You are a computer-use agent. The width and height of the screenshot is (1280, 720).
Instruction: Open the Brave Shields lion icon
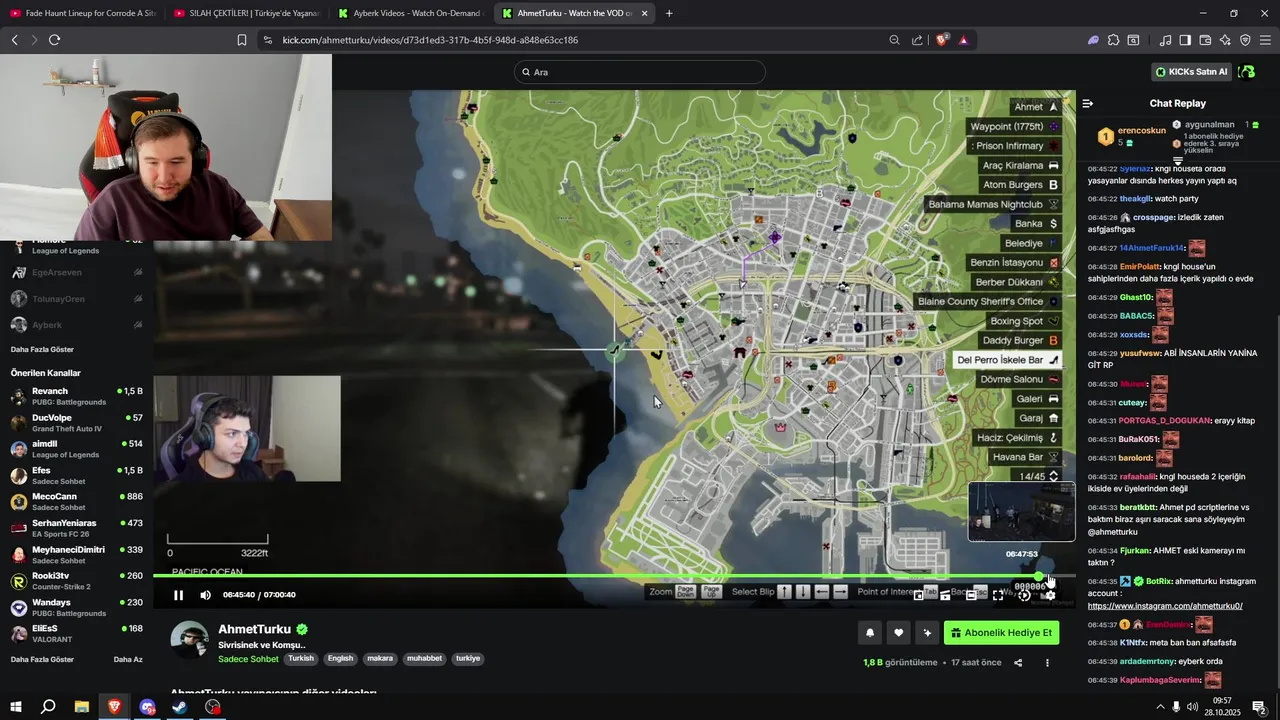coord(941,40)
